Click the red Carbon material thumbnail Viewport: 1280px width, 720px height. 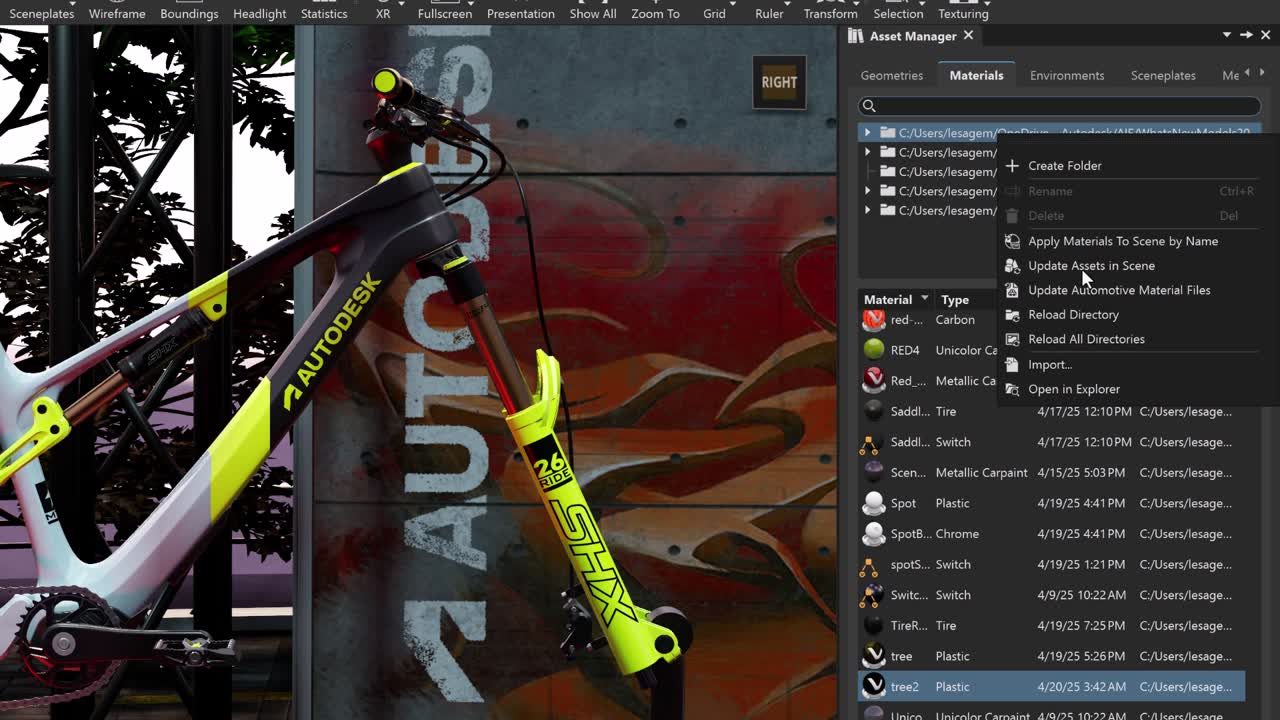coord(874,320)
